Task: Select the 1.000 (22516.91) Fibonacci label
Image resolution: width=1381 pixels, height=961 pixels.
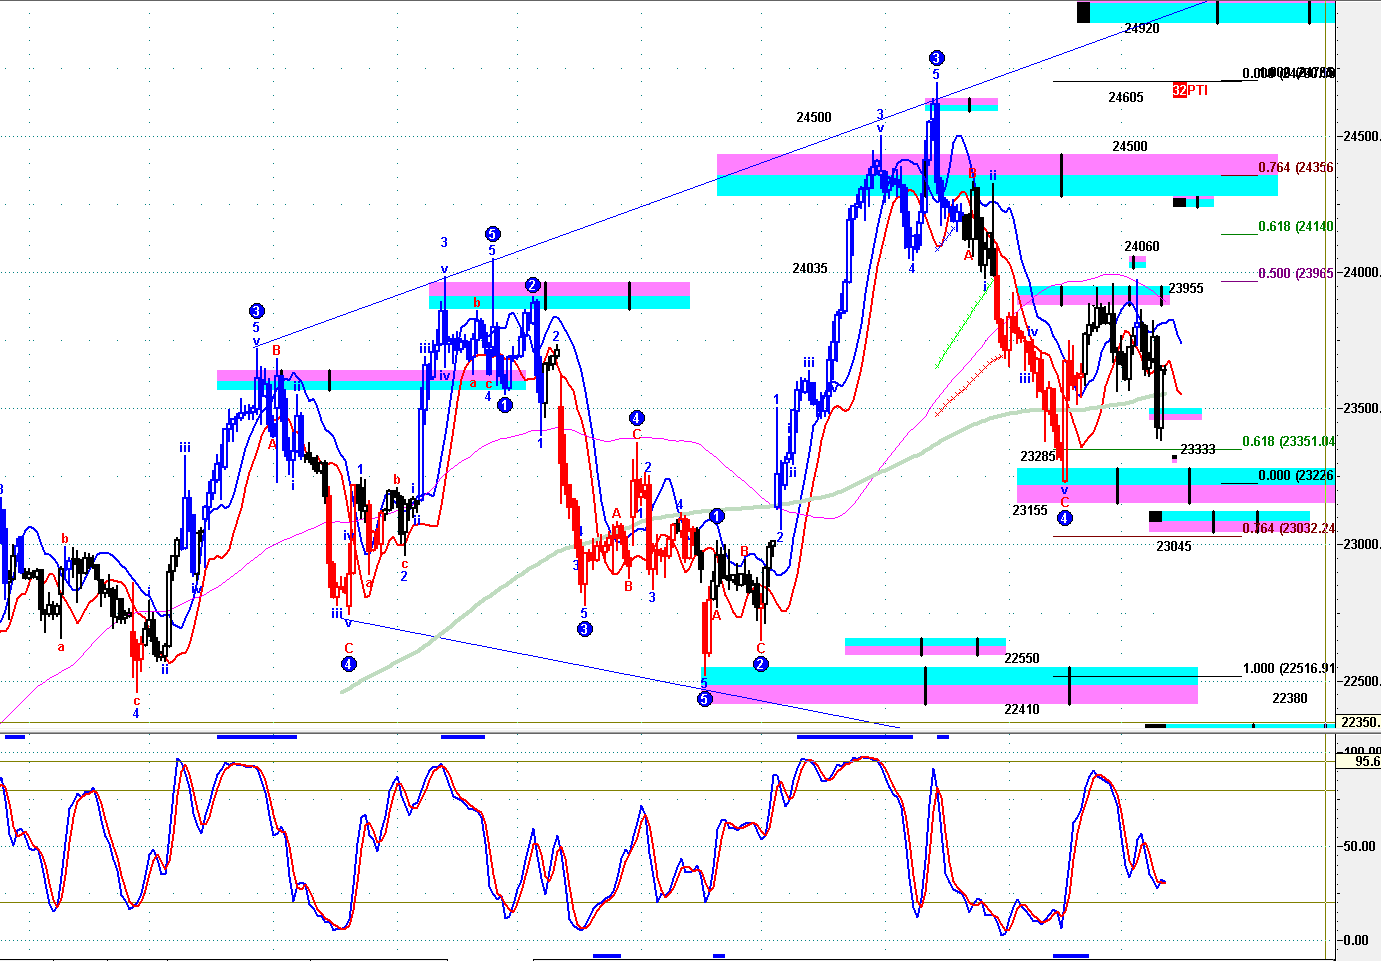Action: coord(1289,668)
